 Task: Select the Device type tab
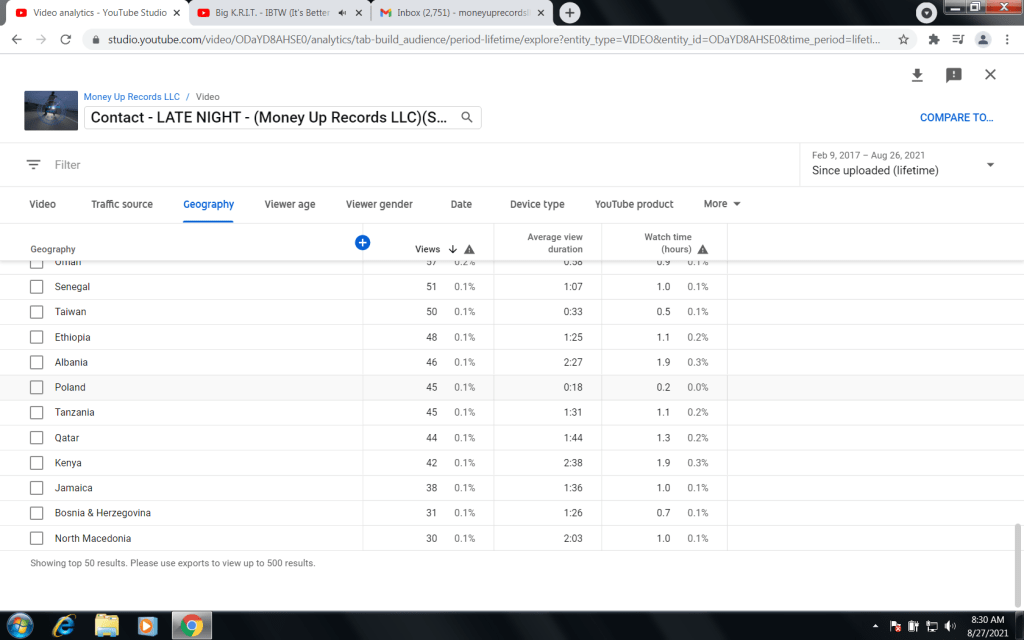[537, 204]
